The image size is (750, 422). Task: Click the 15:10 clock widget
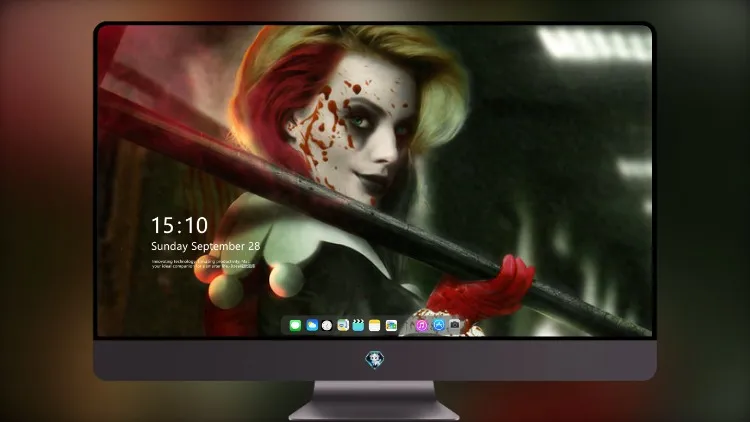coord(179,225)
